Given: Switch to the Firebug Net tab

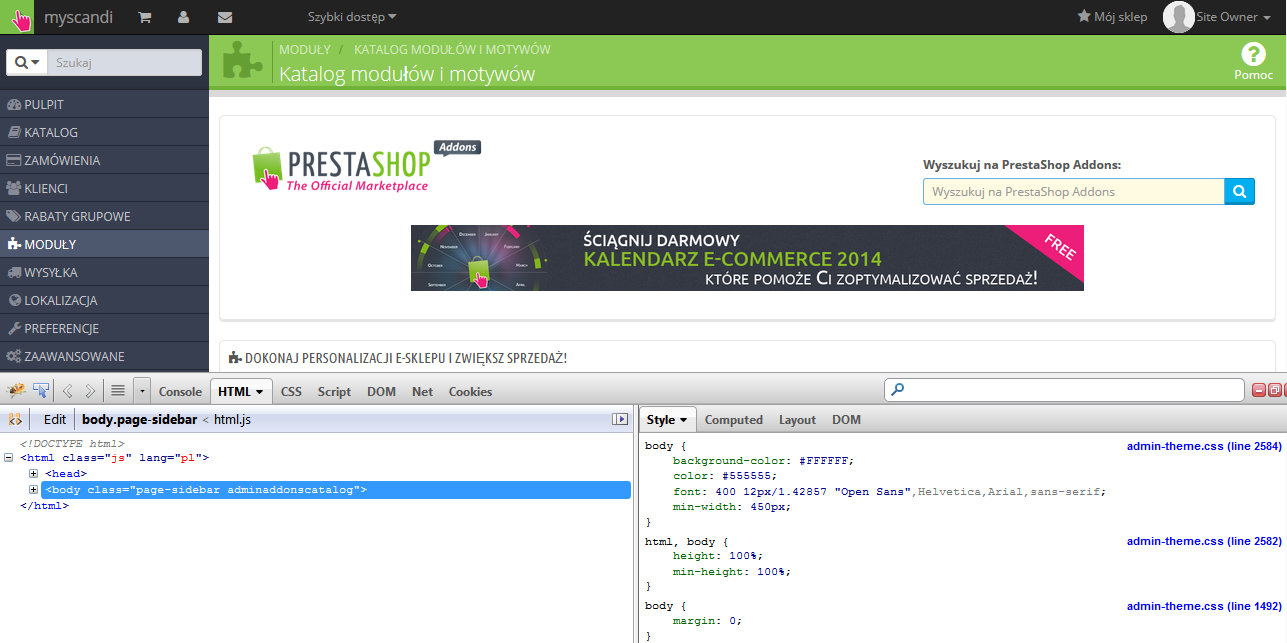Looking at the screenshot, I should click(x=422, y=392).
